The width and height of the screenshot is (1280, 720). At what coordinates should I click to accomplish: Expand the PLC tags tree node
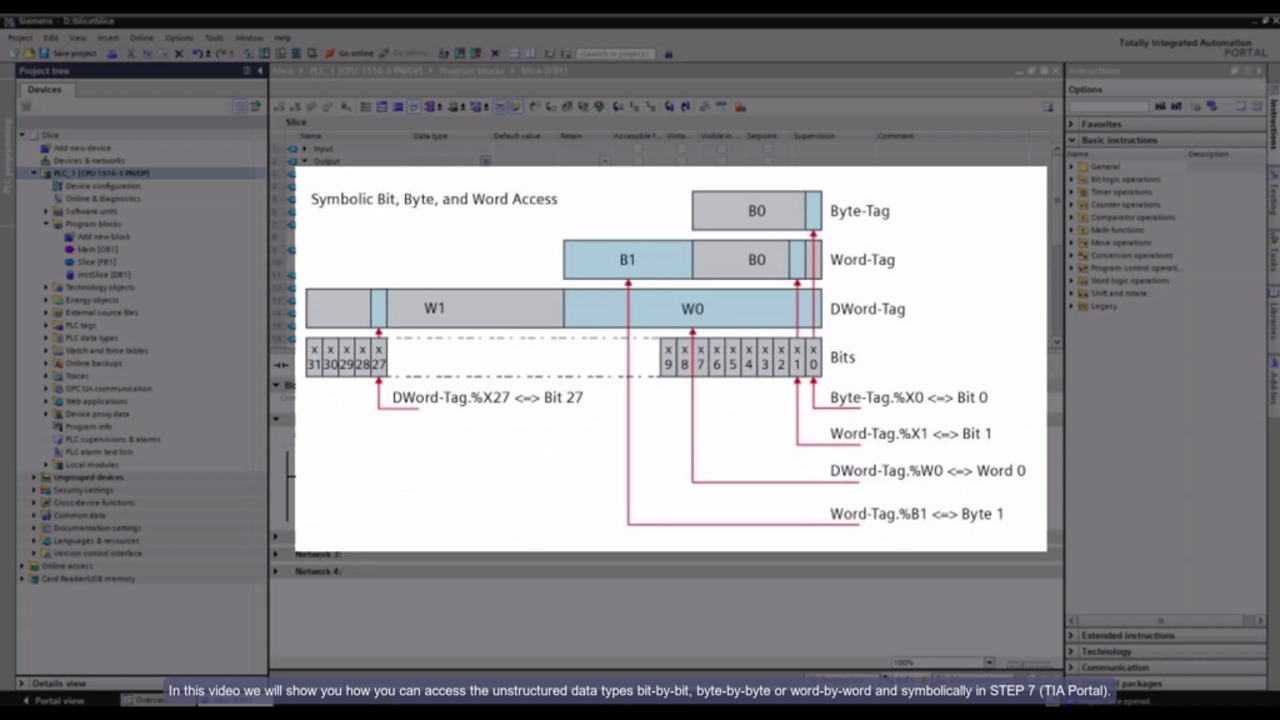coord(46,325)
